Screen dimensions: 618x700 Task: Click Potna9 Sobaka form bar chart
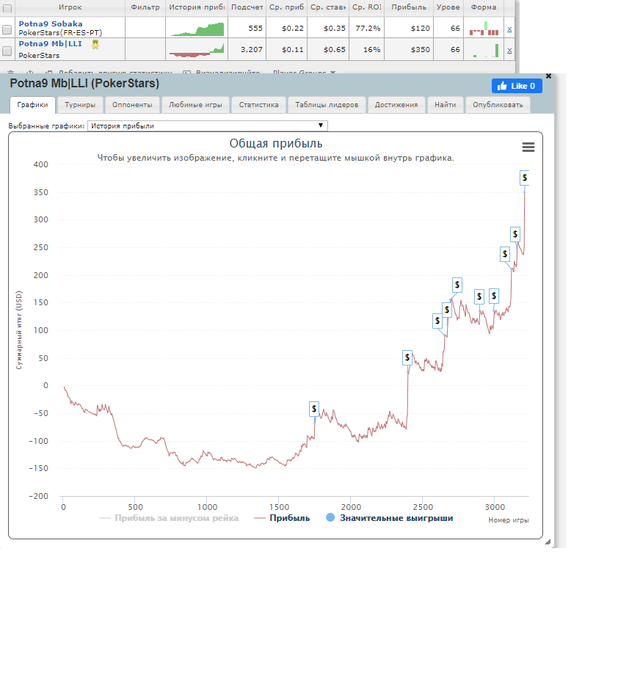[x=484, y=29]
